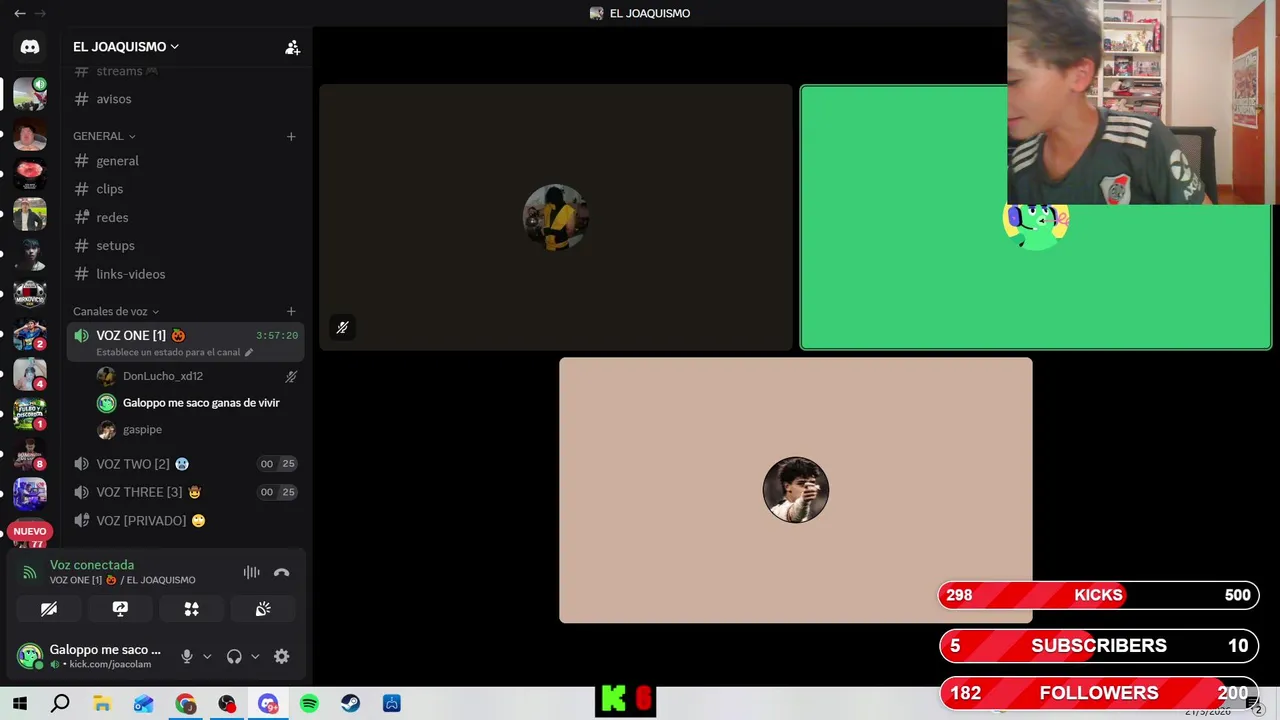Open Discord direct messages home icon
This screenshot has height=720, width=1280.
(x=30, y=47)
